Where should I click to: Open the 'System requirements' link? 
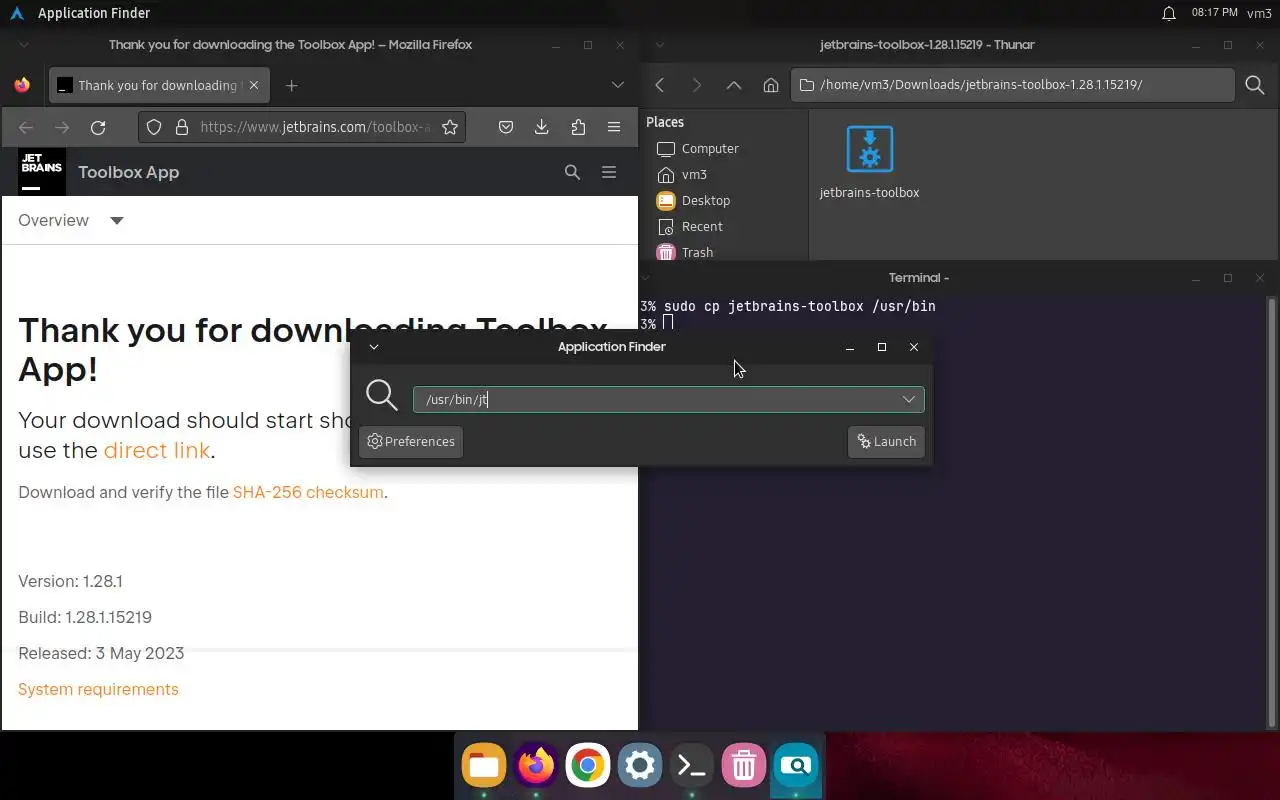tap(98, 689)
